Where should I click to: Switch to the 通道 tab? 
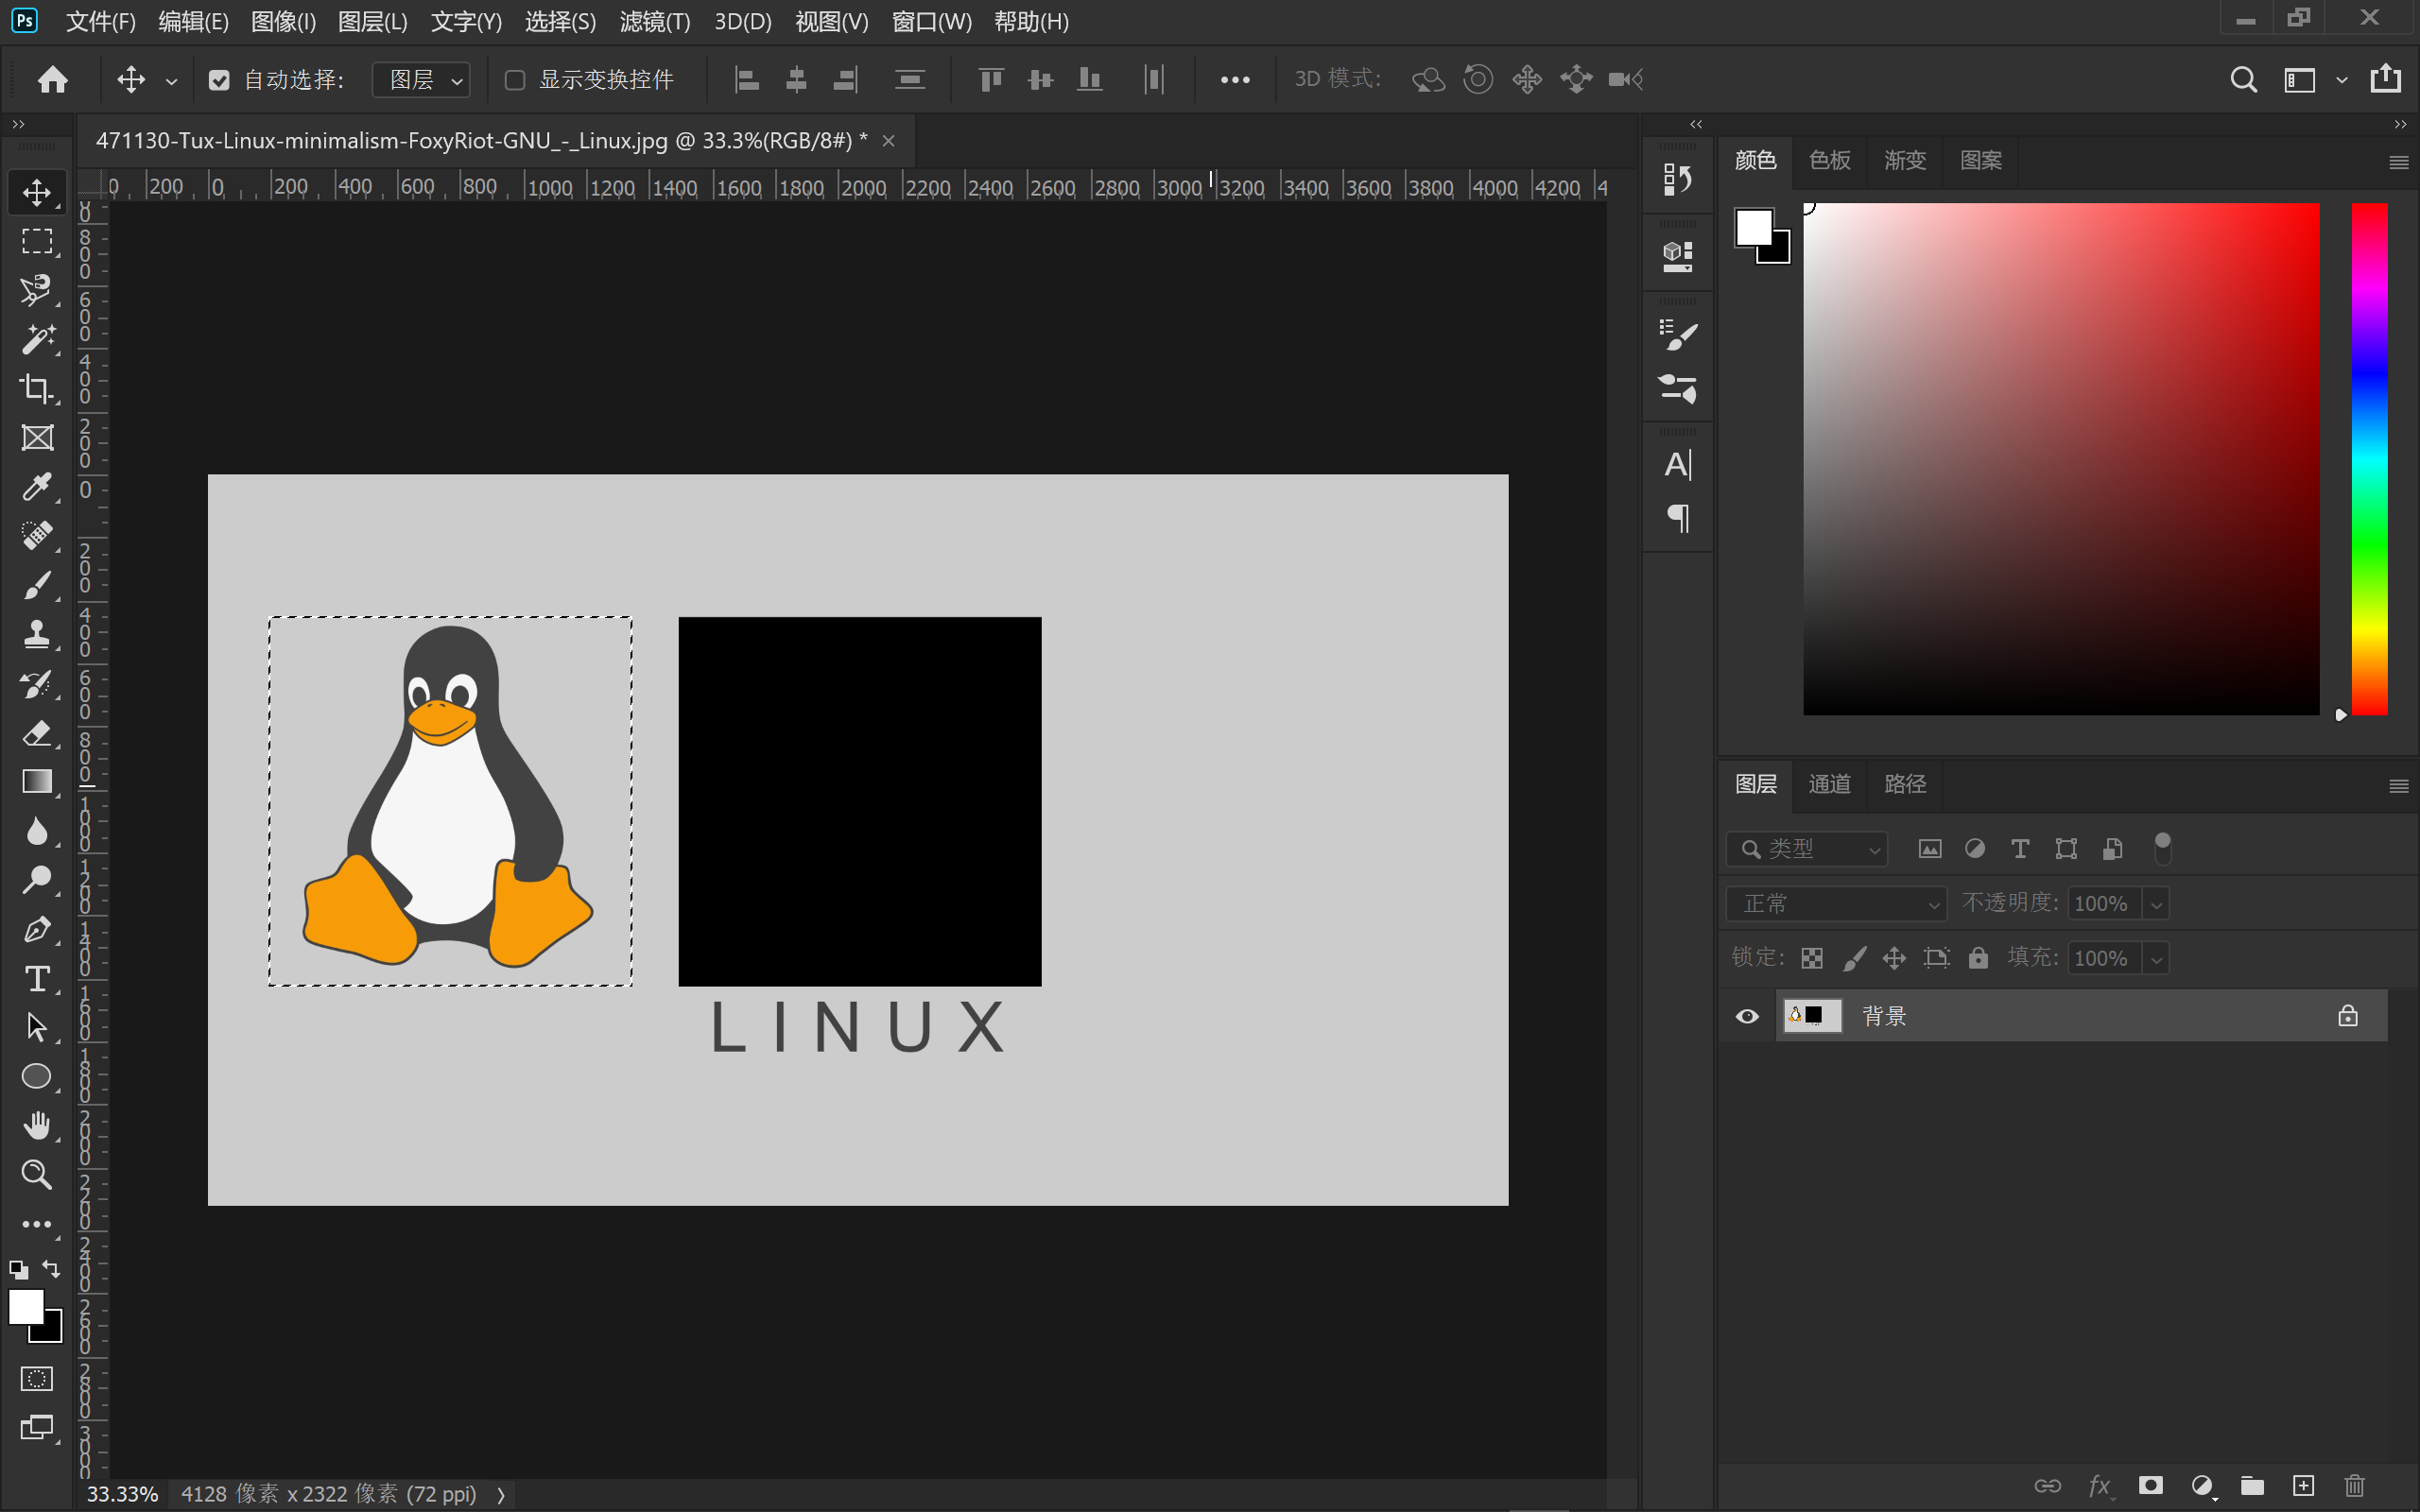tap(1830, 784)
